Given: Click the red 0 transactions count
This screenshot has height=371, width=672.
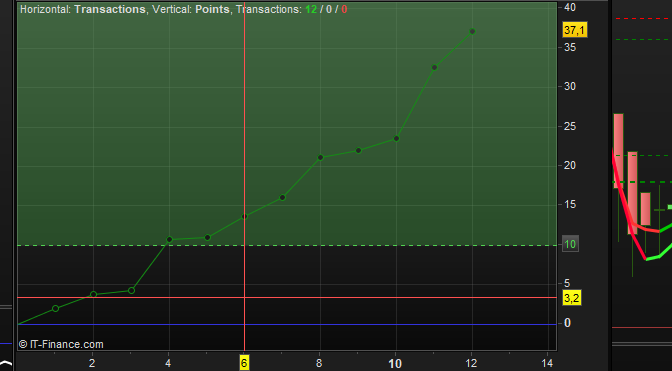Looking at the screenshot, I should [x=344, y=9].
